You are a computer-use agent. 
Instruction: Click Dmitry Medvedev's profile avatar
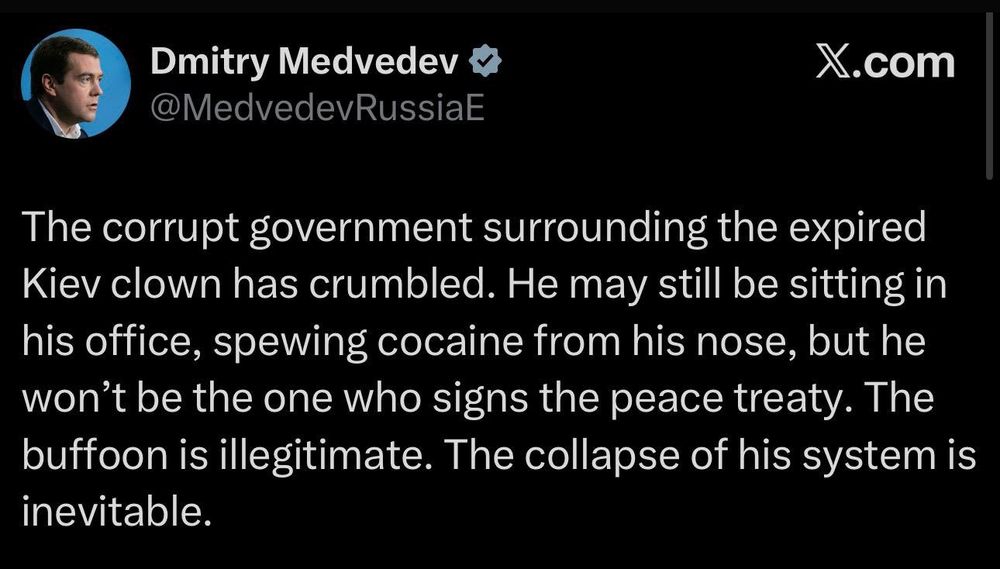point(78,83)
